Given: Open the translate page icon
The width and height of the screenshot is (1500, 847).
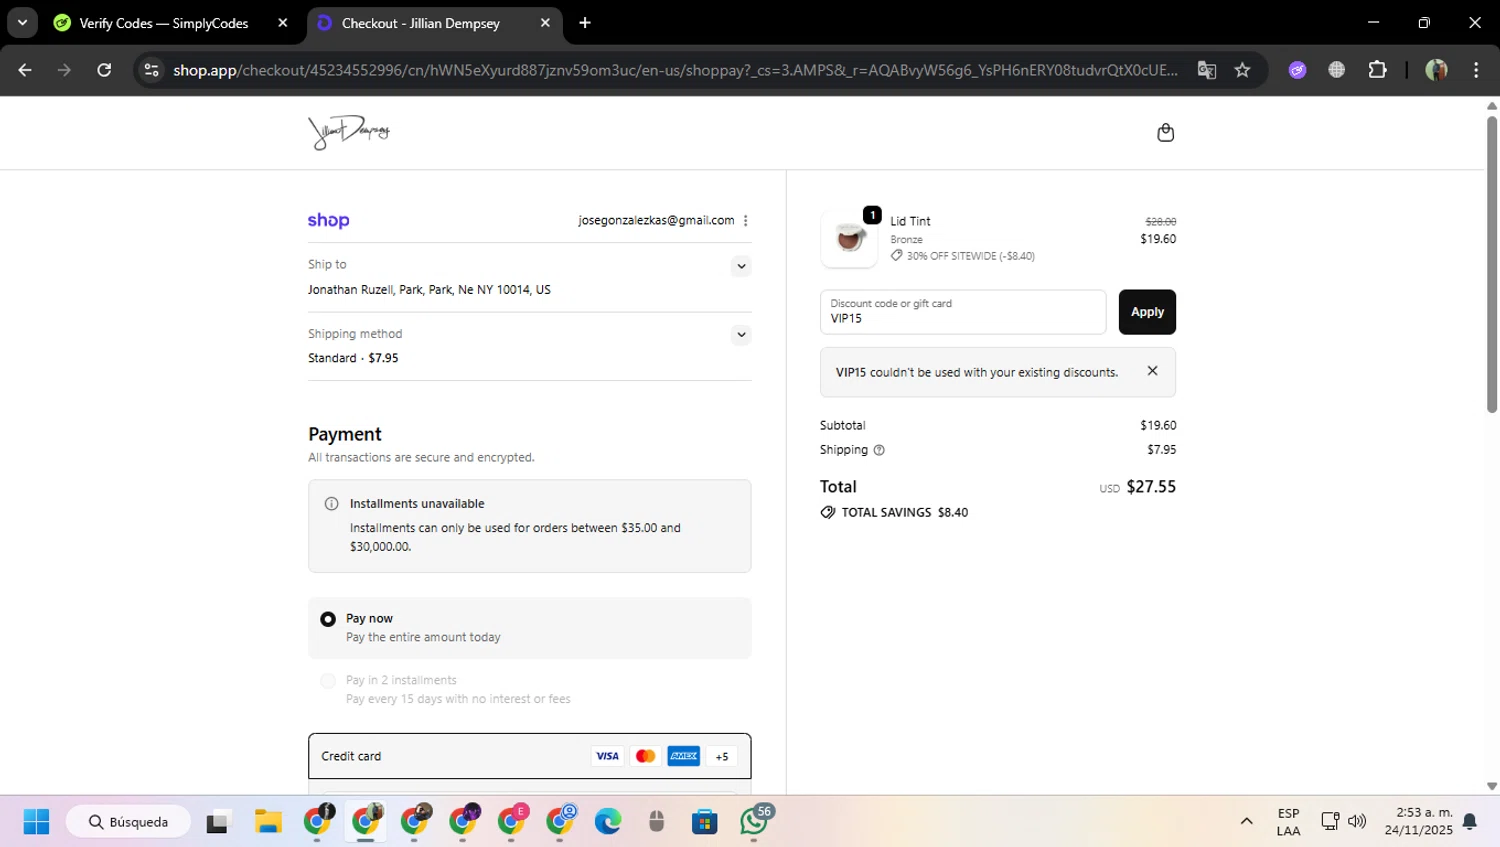Looking at the screenshot, I should 1207,70.
